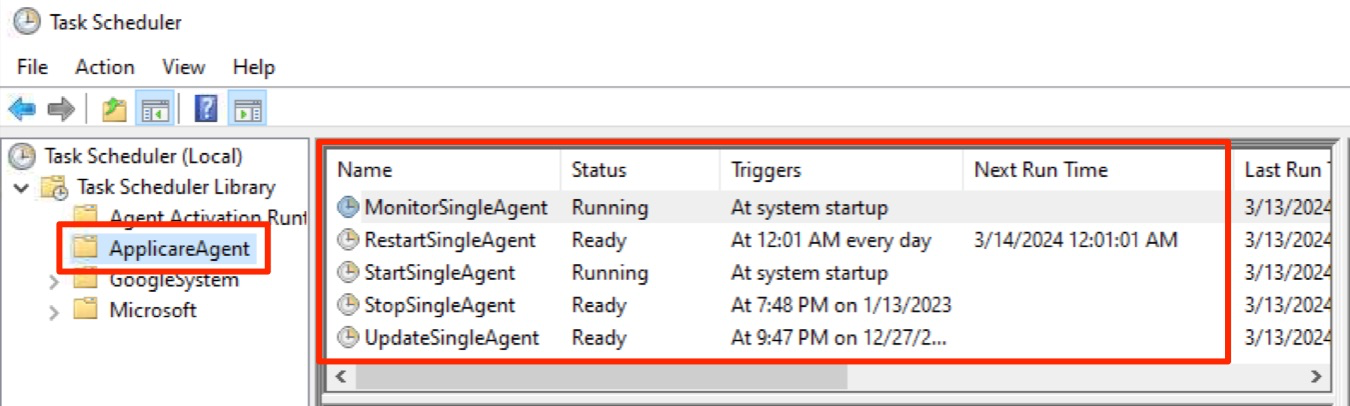Toggle Show/Hide Action Pane toolbar button
Image resolution: width=1350 pixels, height=406 pixels.
click(245, 109)
